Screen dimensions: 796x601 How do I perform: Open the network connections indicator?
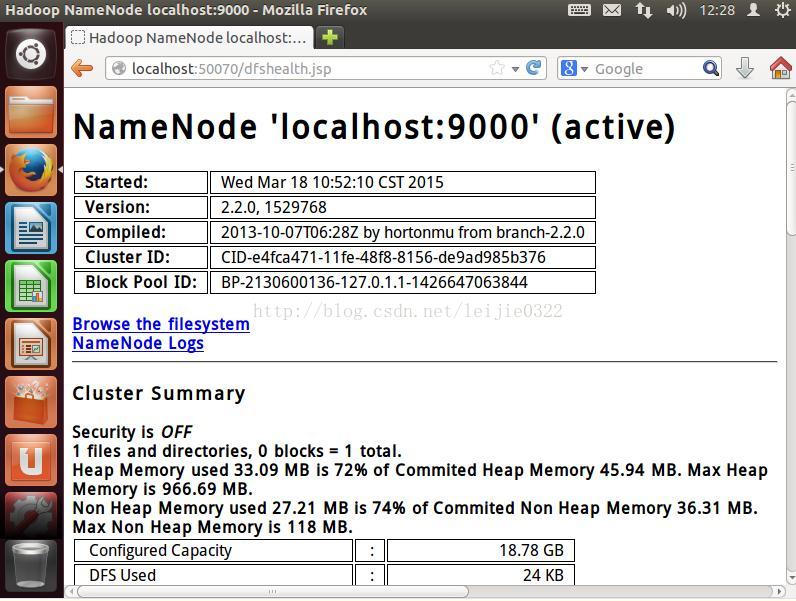(644, 10)
